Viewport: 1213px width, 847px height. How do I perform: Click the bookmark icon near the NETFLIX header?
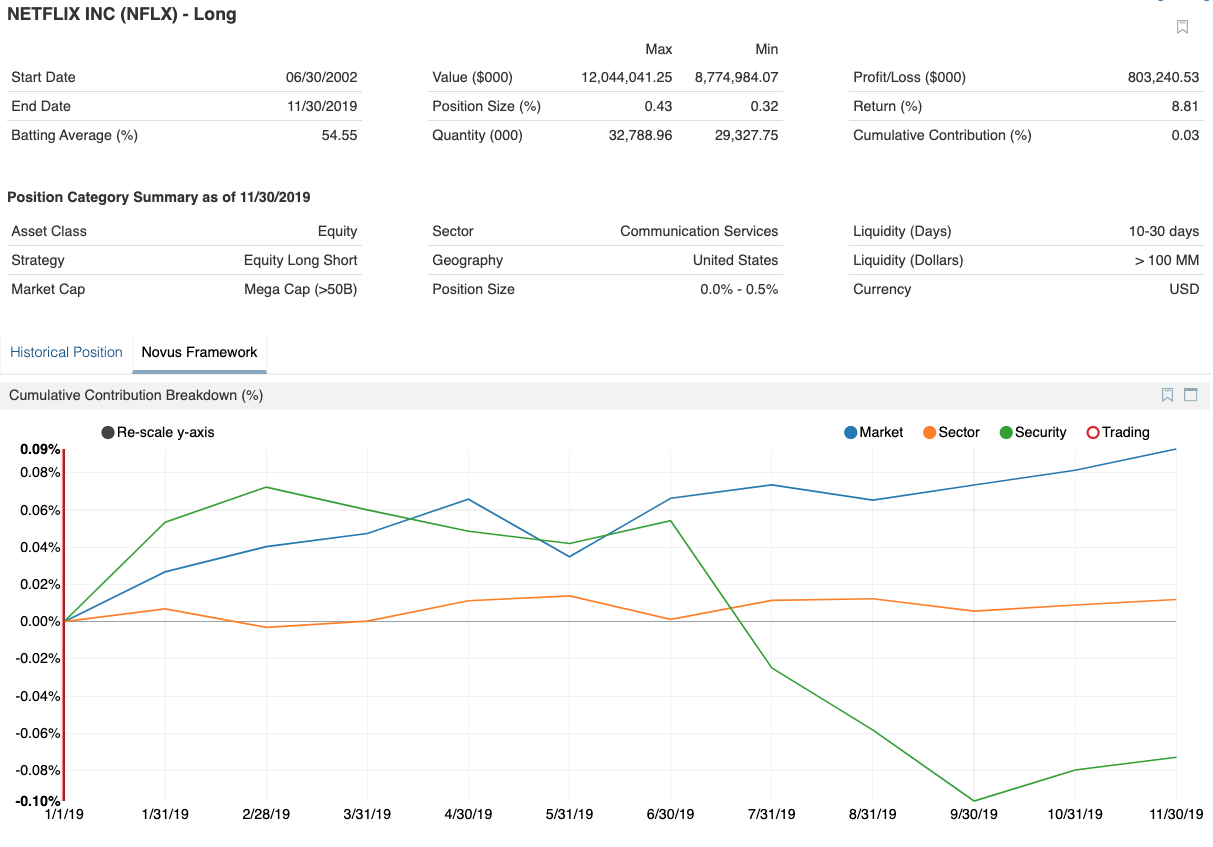(1182, 27)
